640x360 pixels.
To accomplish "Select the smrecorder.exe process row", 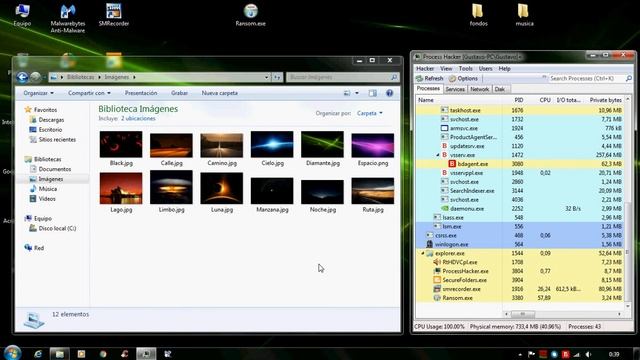I will pyautogui.click(x=519, y=289).
